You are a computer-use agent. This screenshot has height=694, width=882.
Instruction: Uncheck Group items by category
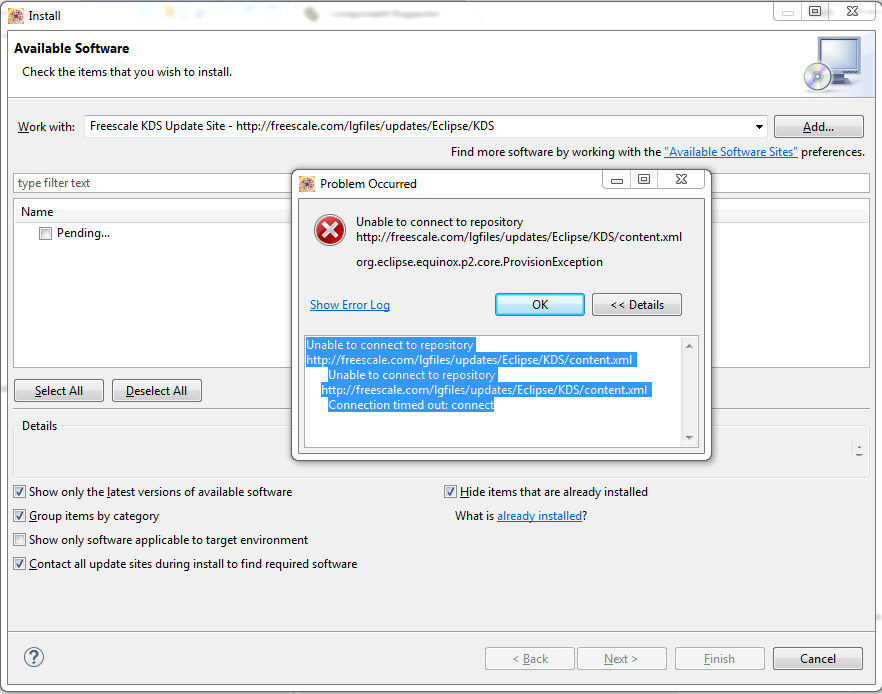point(19,516)
